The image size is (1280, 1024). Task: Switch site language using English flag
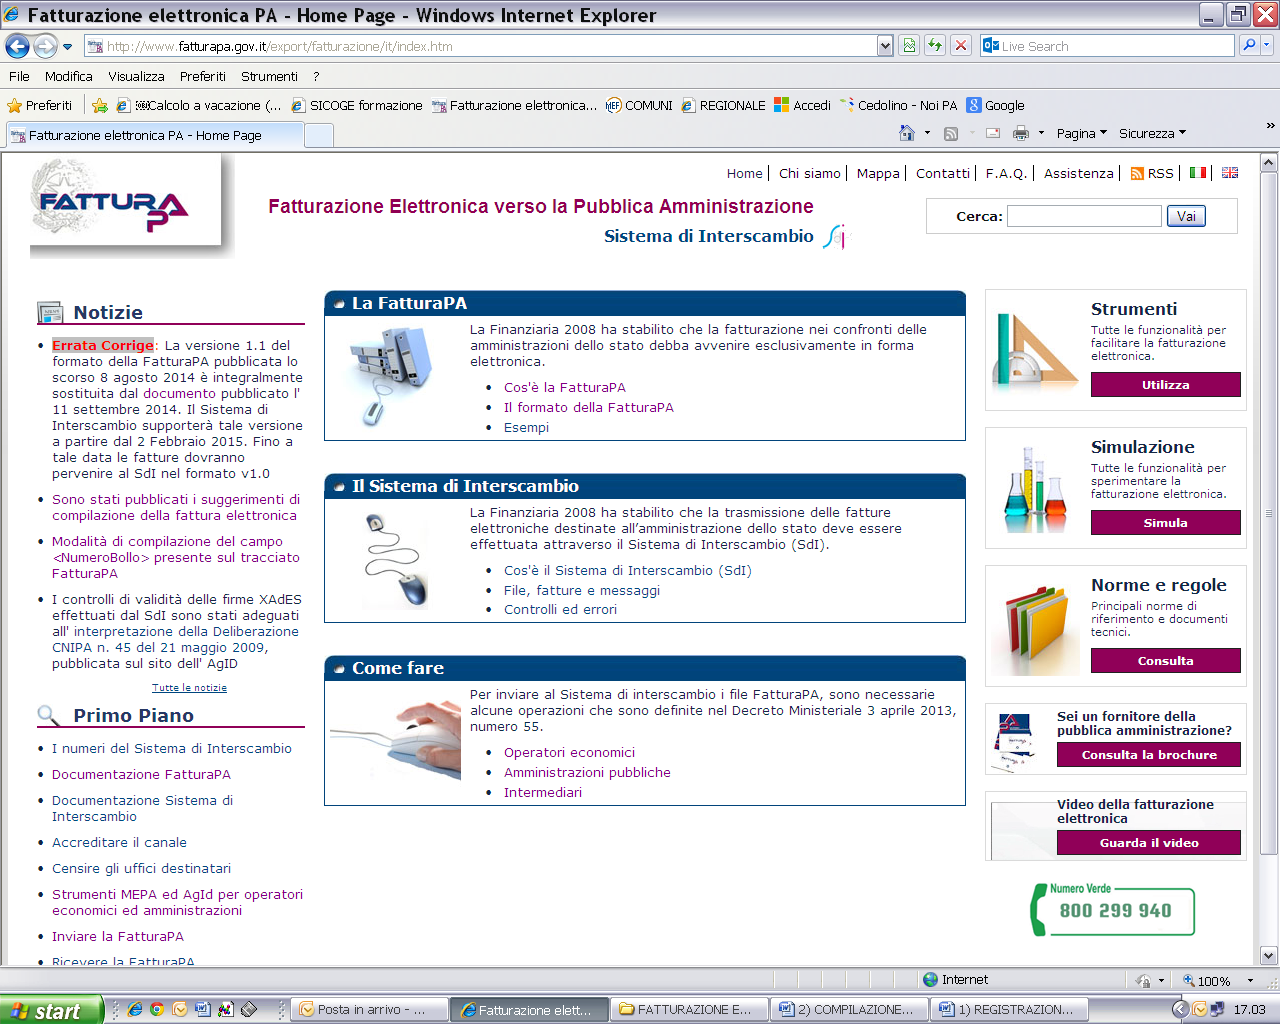tap(1230, 173)
